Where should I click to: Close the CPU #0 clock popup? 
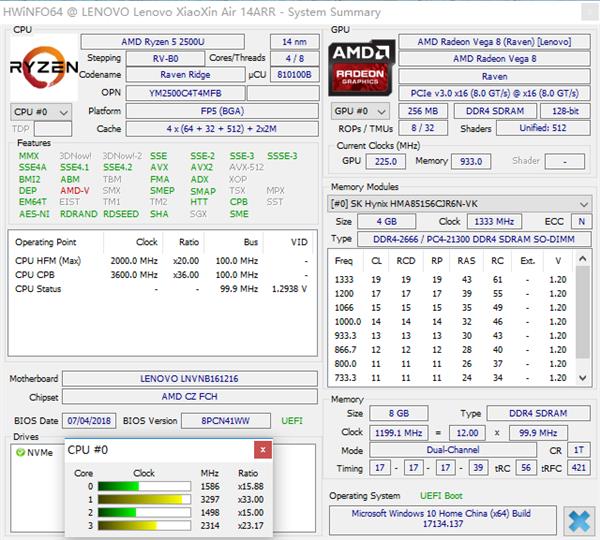pyautogui.click(x=261, y=449)
